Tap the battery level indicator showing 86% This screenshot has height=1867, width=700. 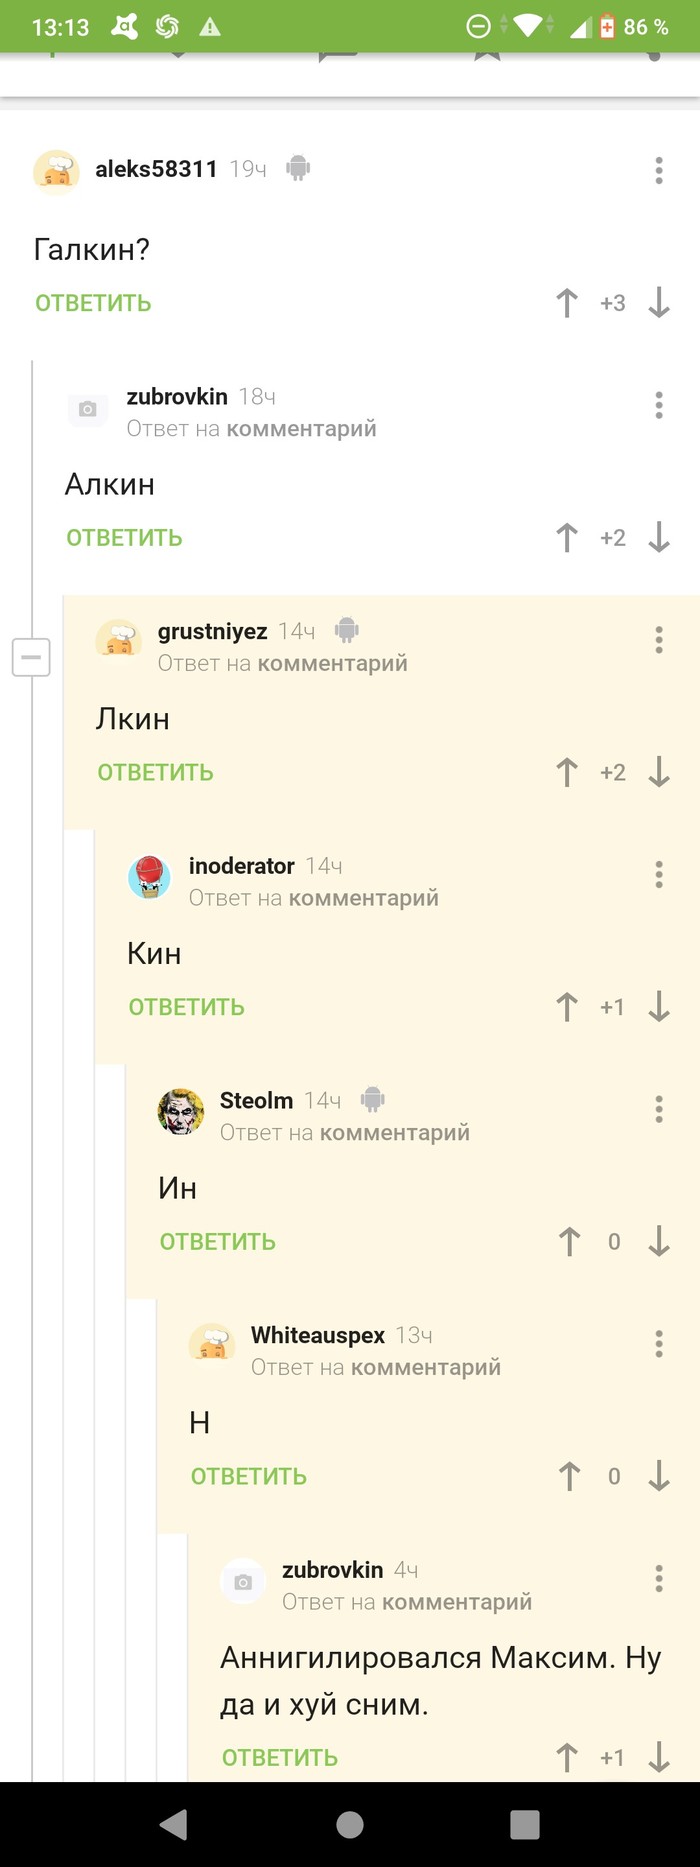pos(630,27)
